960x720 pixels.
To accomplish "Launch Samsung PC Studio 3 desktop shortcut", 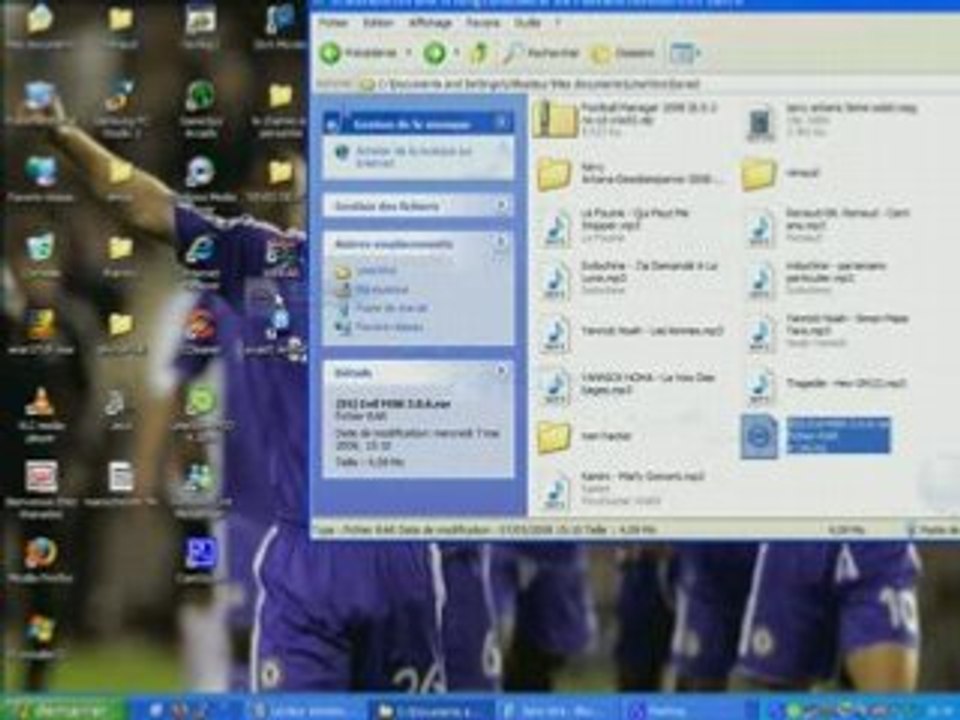I will 120,107.
